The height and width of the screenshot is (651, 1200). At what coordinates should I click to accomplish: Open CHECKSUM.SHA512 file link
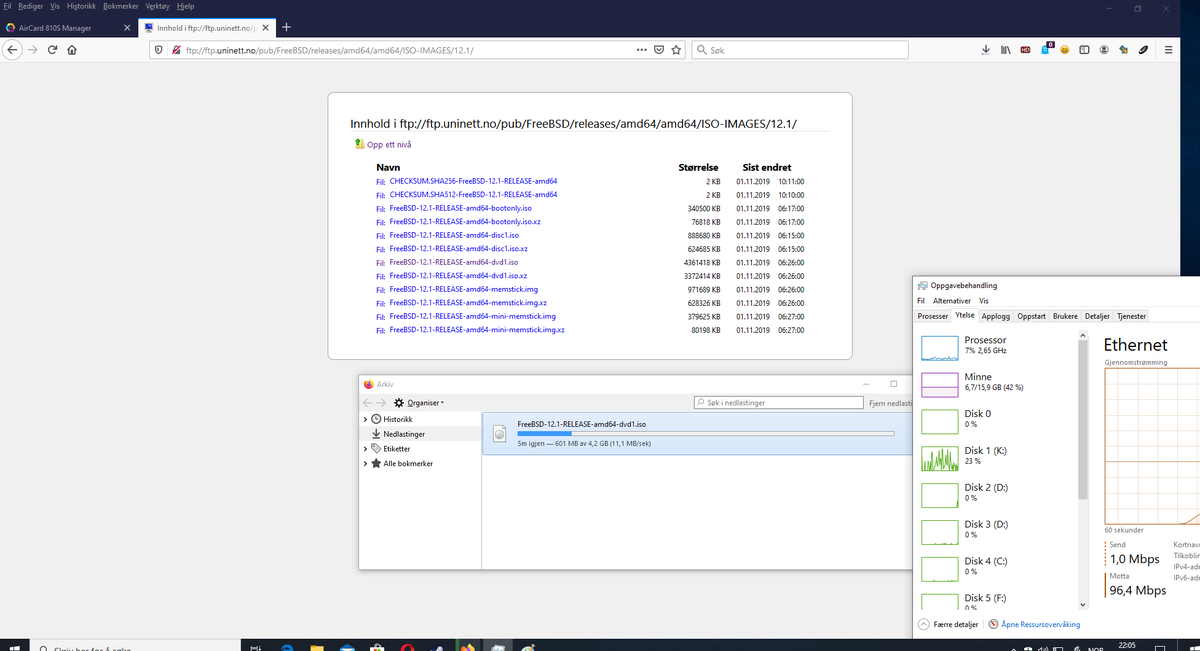click(473, 194)
